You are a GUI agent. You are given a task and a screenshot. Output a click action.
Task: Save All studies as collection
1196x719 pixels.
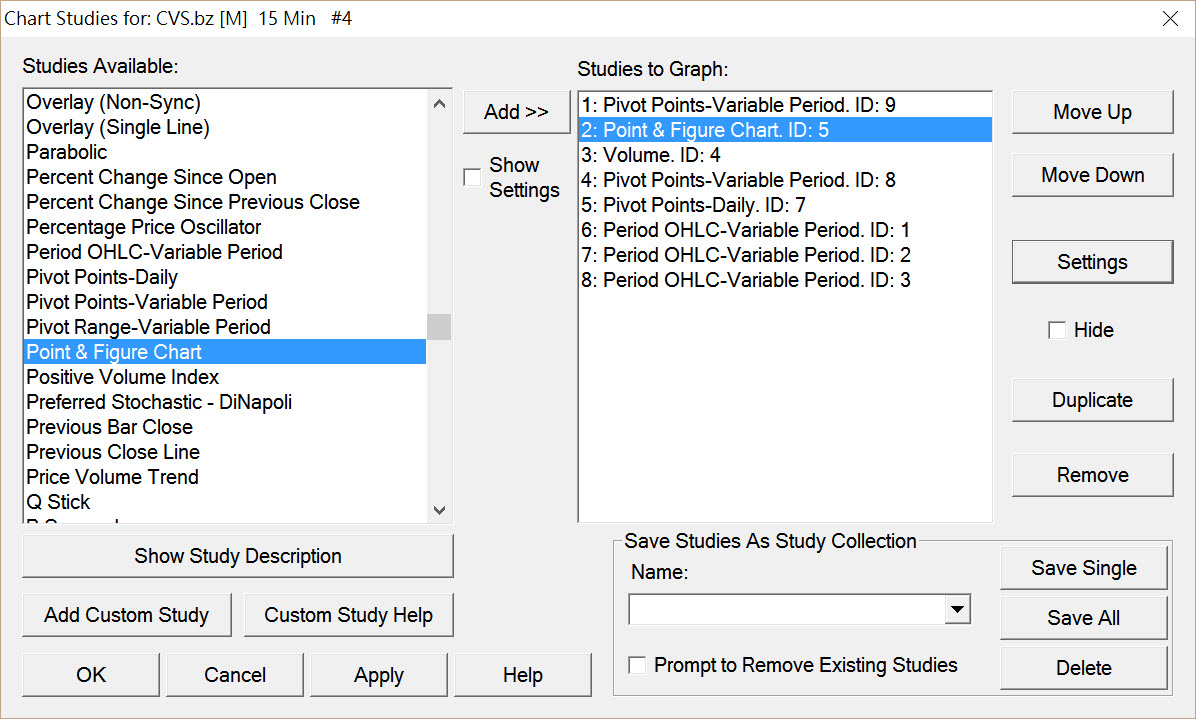[1083, 618]
